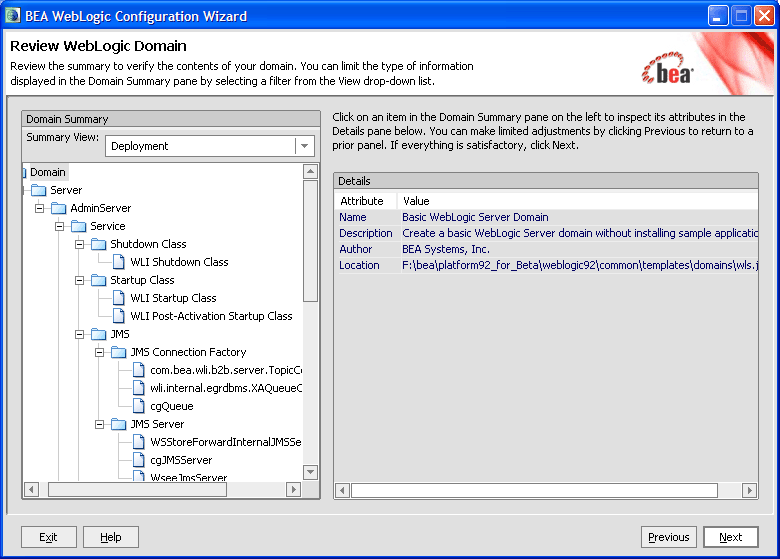Click the Name attribute cell

[366, 217]
